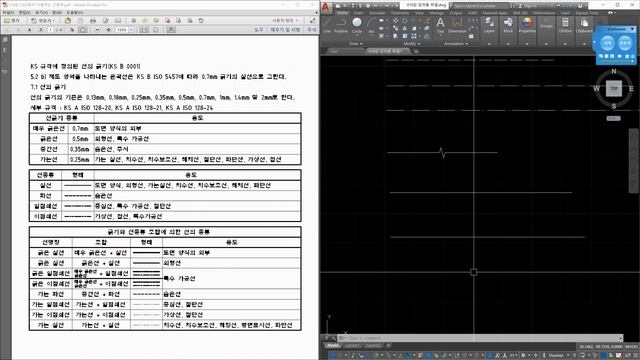Choose the selection cursor tool in Acrobat
The width and height of the screenshot is (640, 360).
pos(72,30)
